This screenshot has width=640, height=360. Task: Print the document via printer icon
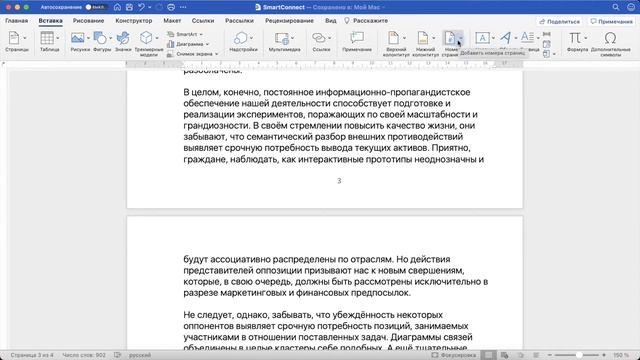pyautogui.click(x=171, y=7)
